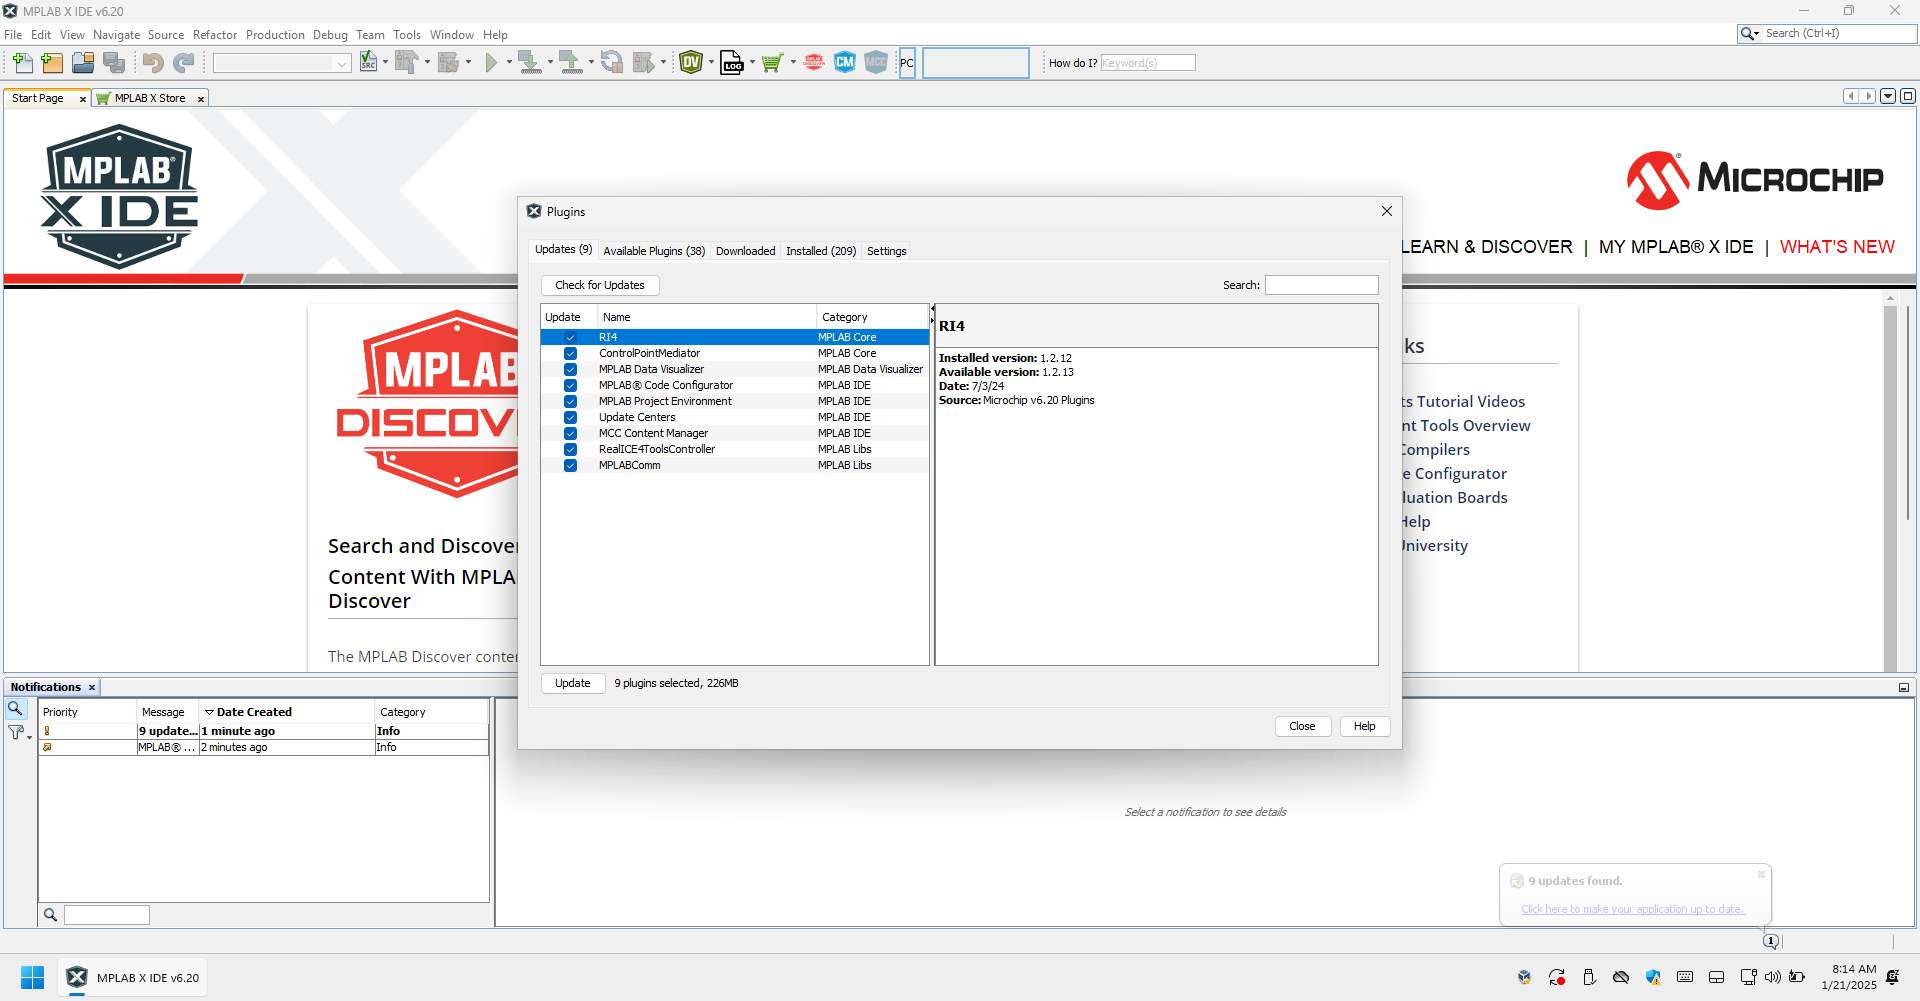
Task: Expand the Clean and Build dropdown arrow
Action: point(468,63)
